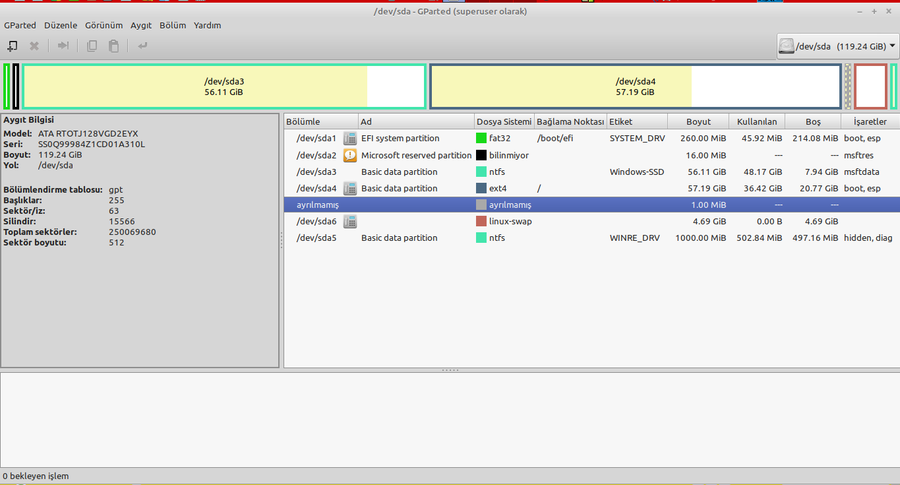Open the Düzenle menu

point(60,25)
